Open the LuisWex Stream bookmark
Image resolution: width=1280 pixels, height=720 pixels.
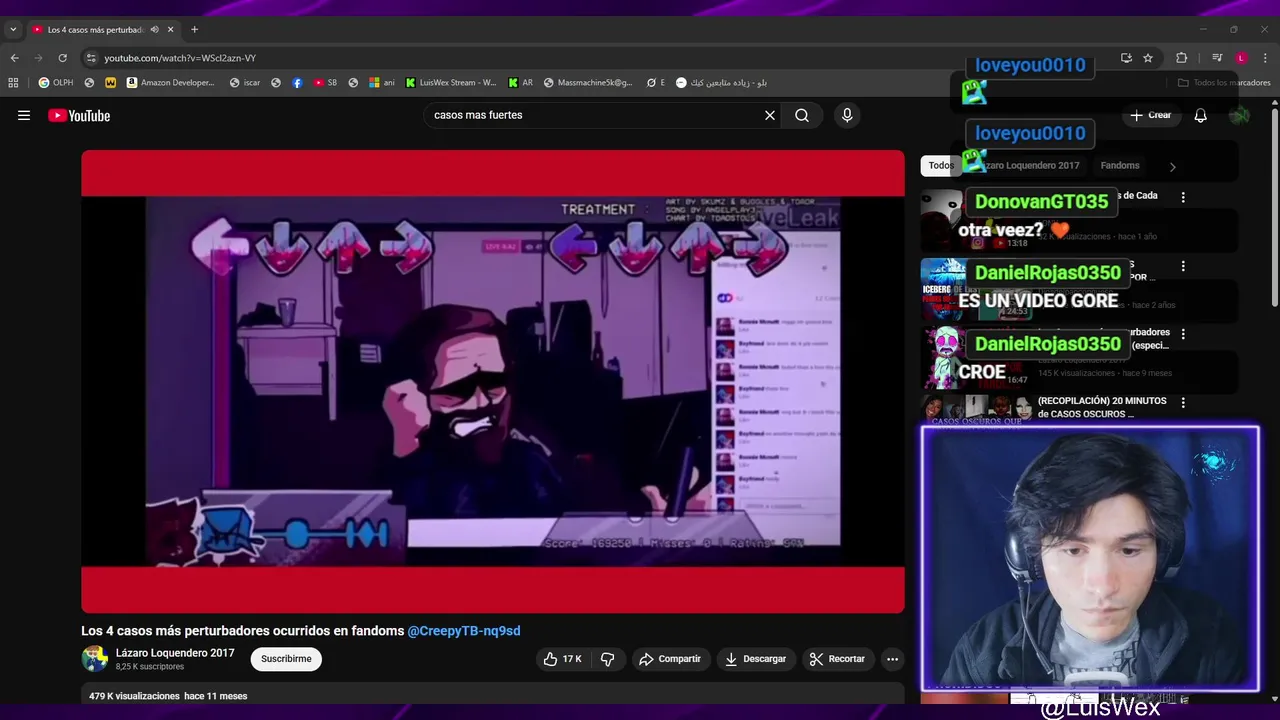click(450, 83)
